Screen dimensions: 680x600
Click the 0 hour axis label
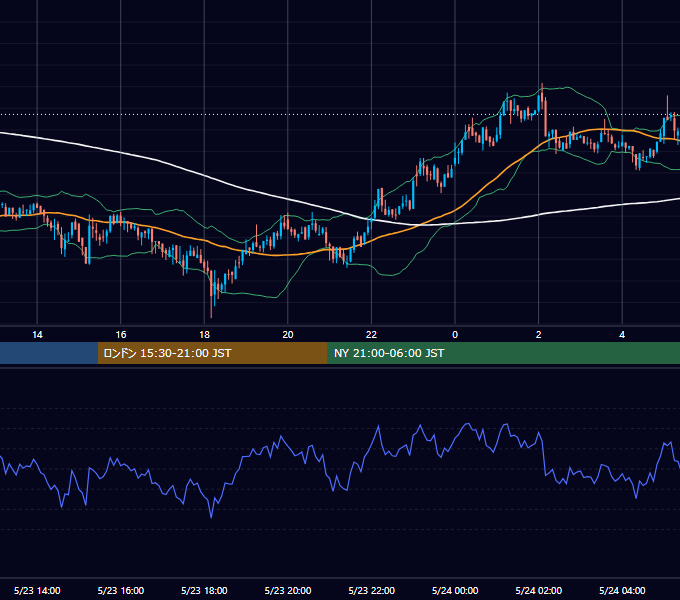point(455,335)
